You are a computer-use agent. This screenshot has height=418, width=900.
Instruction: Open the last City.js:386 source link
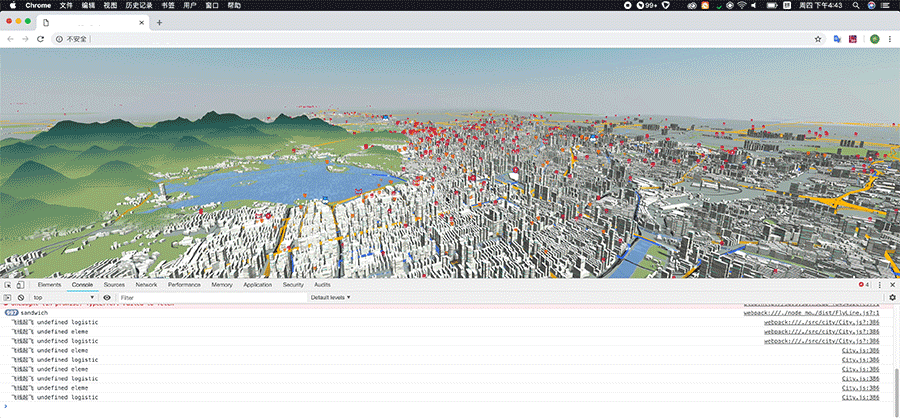(x=860, y=397)
